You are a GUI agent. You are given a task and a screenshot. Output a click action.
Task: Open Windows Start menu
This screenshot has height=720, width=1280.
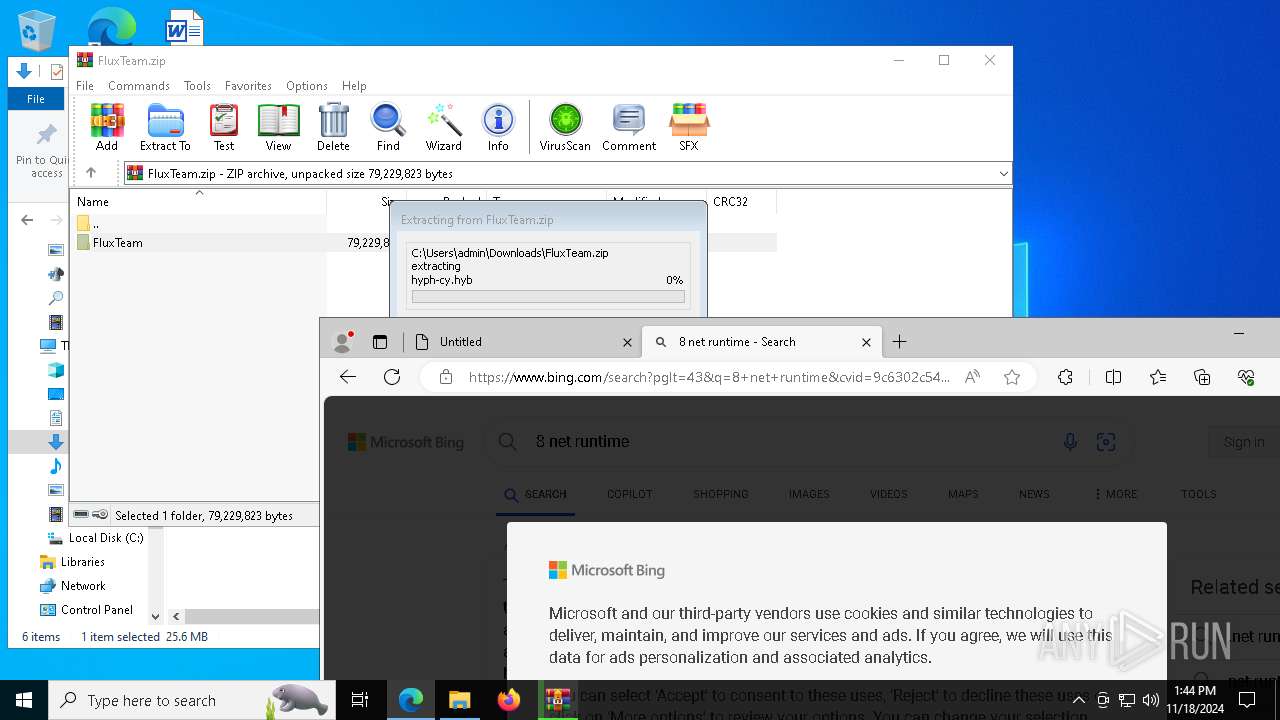tap(24, 700)
